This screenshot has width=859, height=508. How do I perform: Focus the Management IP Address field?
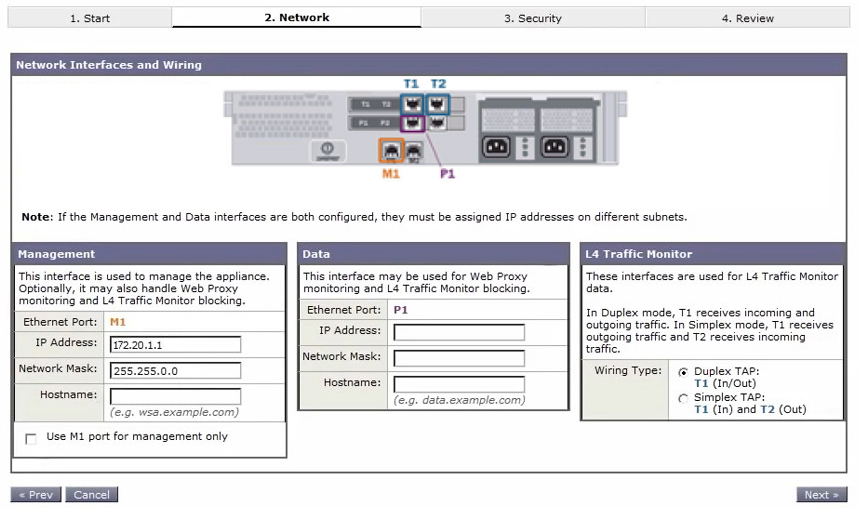pos(175,345)
